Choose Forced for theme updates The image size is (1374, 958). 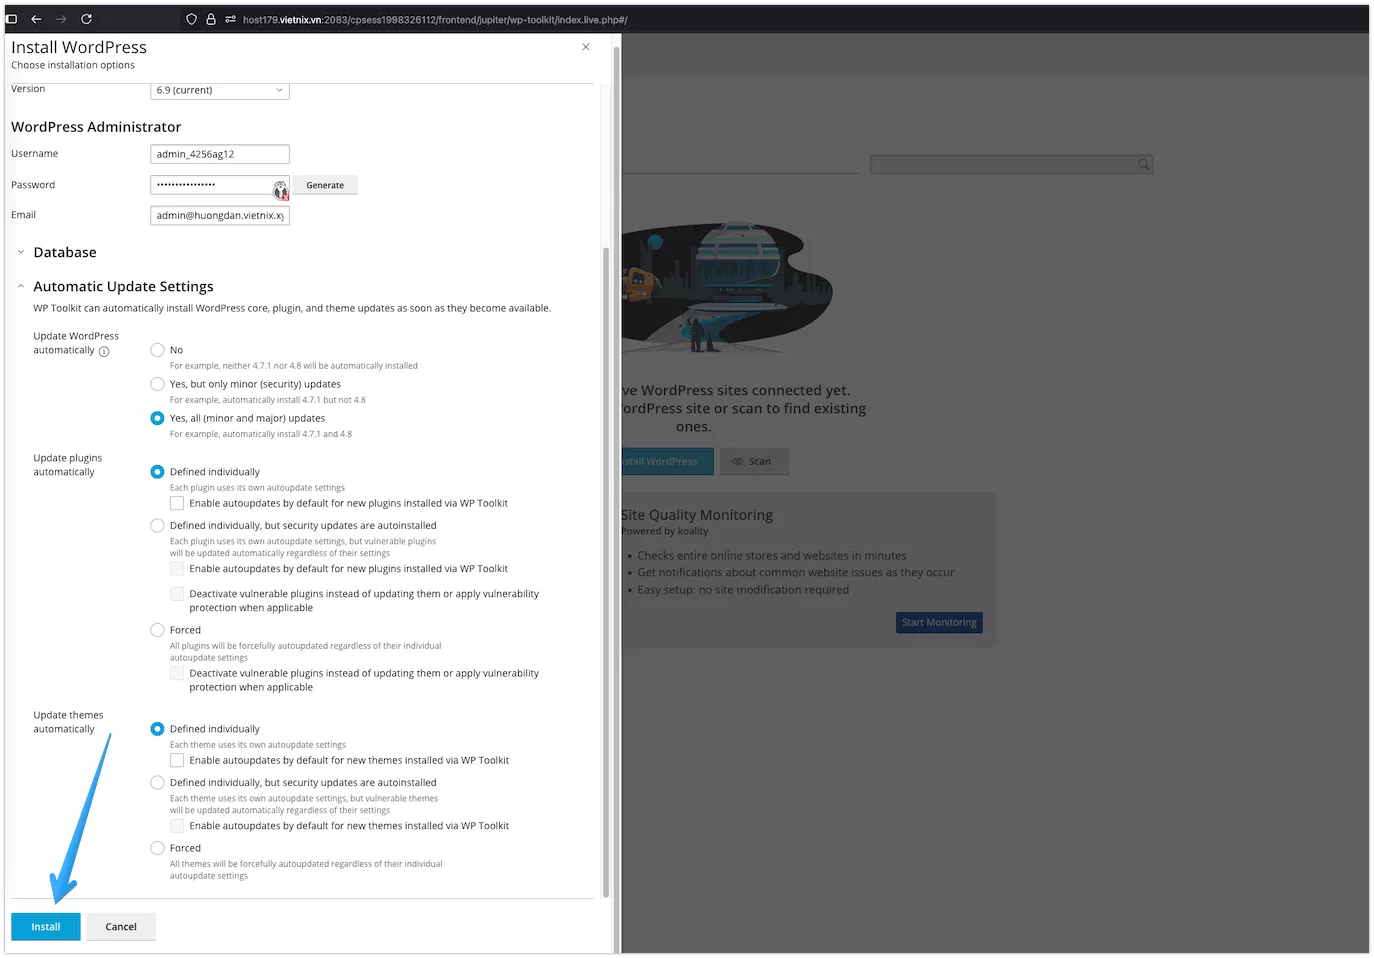[157, 847]
